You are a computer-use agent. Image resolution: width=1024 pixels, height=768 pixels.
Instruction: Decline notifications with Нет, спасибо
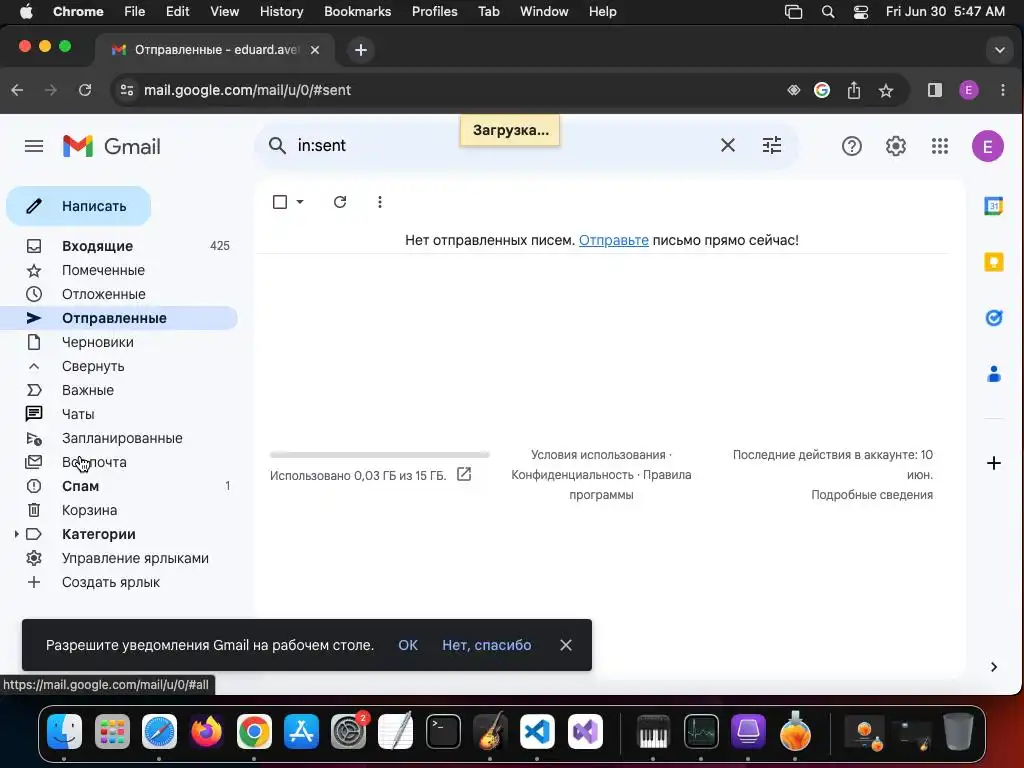487,645
